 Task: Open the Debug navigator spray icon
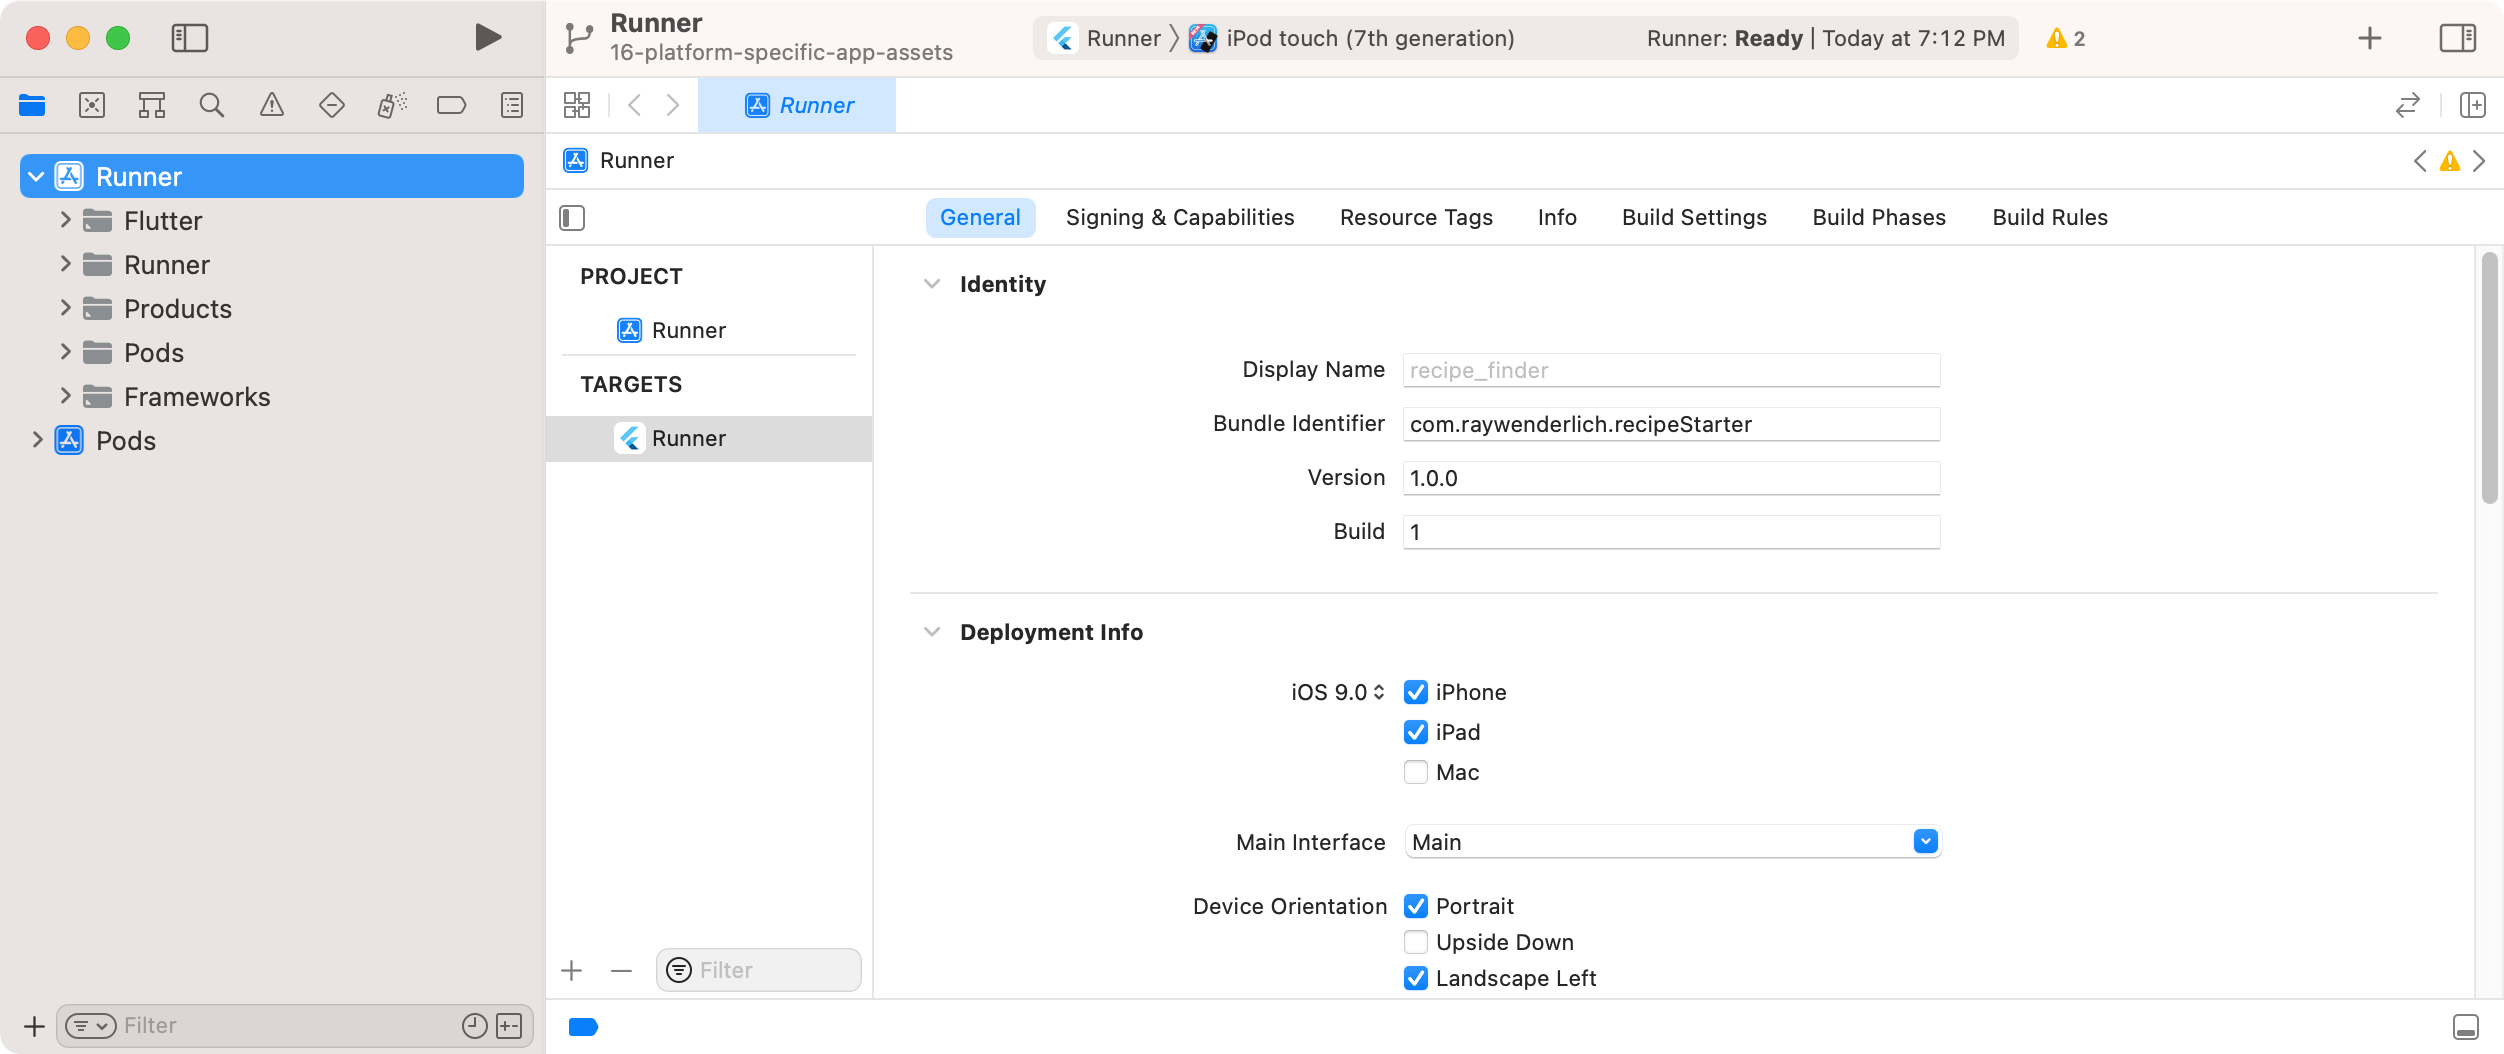(x=392, y=105)
